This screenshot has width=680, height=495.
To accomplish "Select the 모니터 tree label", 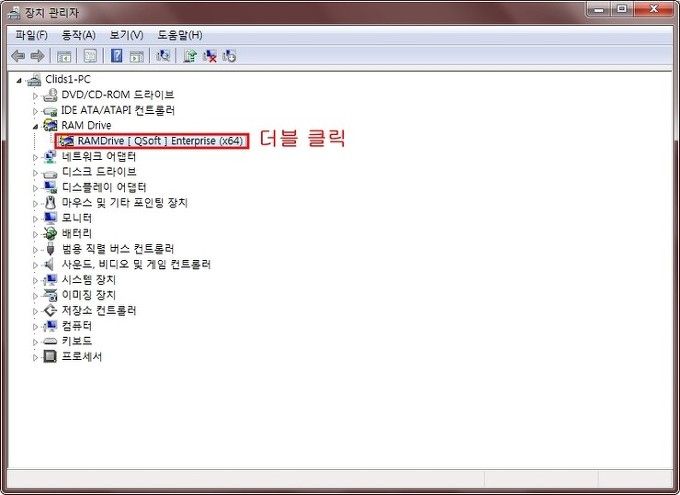I will [x=76, y=218].
